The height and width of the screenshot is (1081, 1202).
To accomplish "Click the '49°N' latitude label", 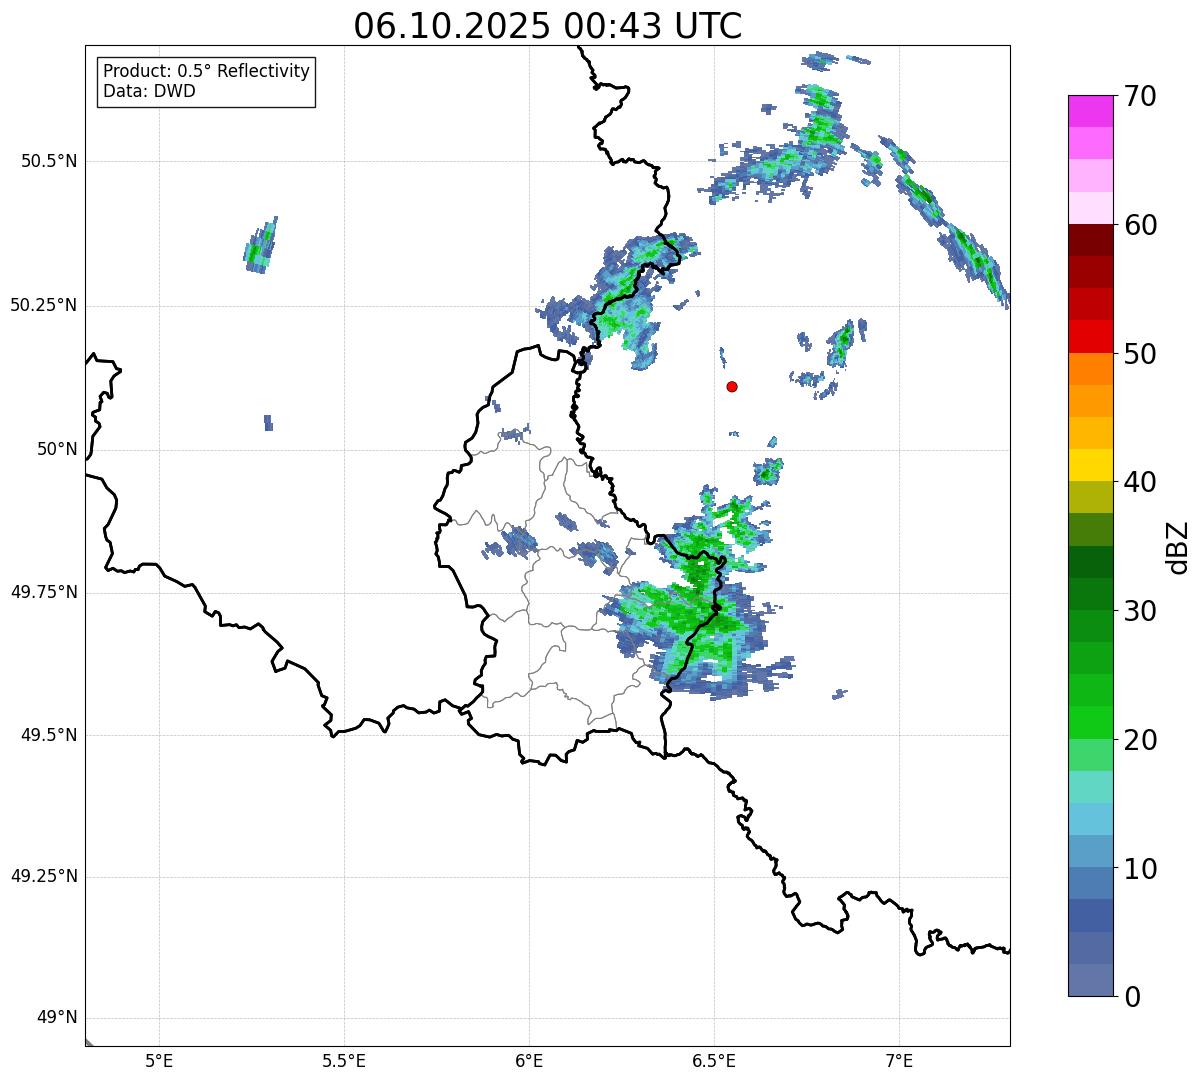I will [x=57, y=1018].
